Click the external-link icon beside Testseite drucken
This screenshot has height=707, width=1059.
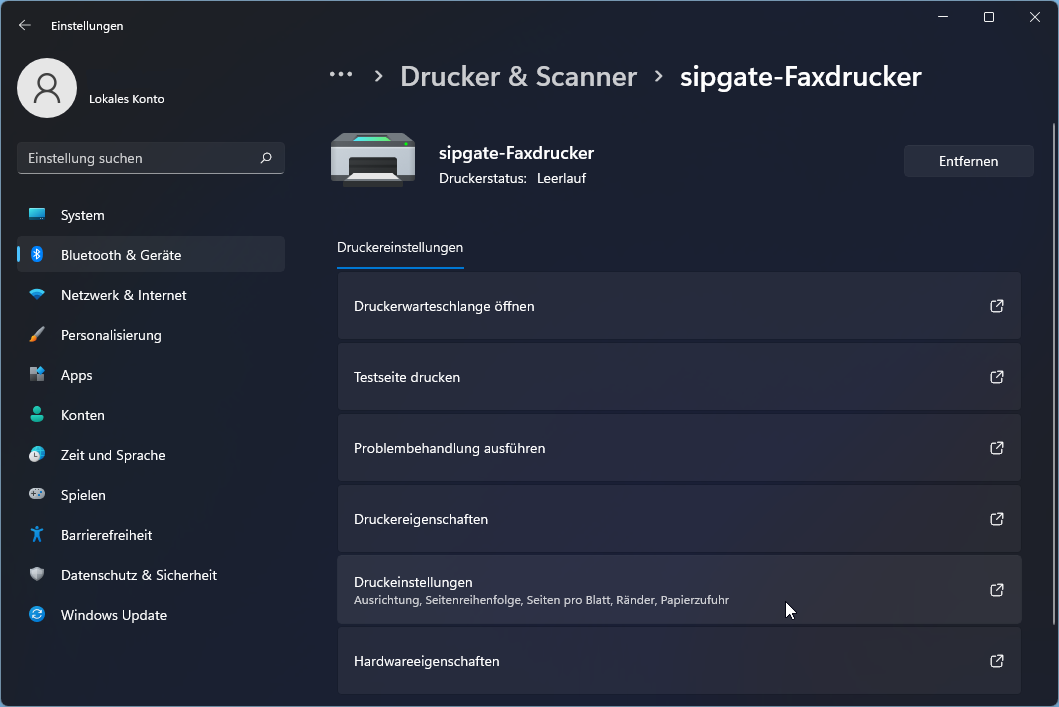click(996, 377)
